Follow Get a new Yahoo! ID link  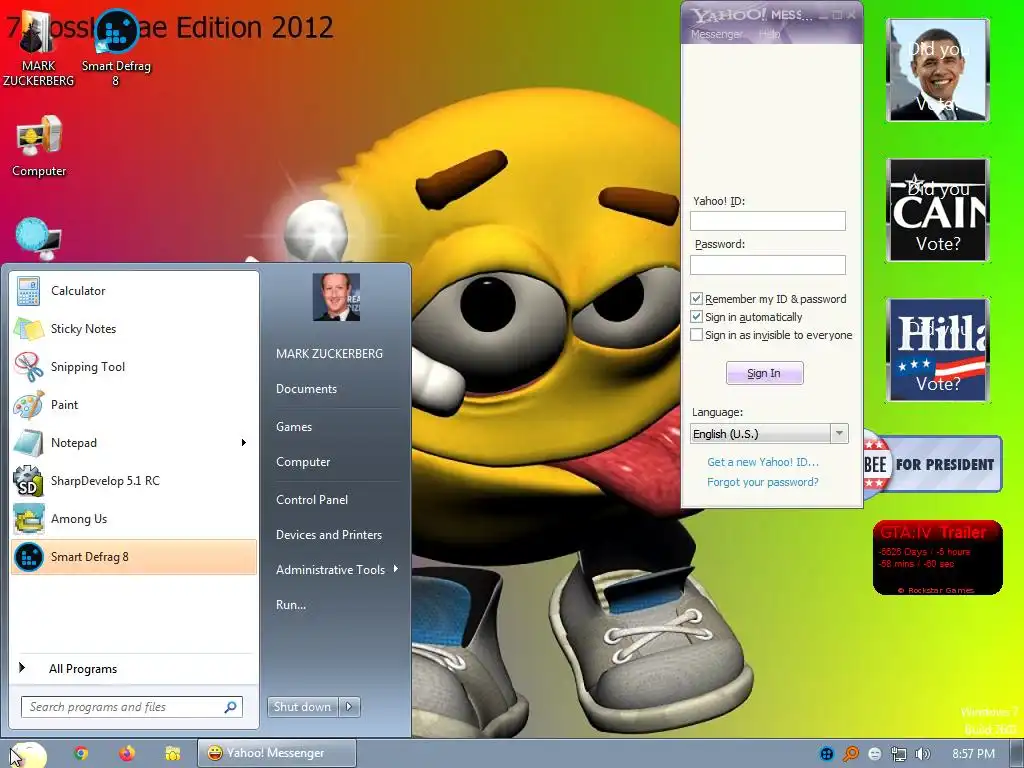click(762, 462)
